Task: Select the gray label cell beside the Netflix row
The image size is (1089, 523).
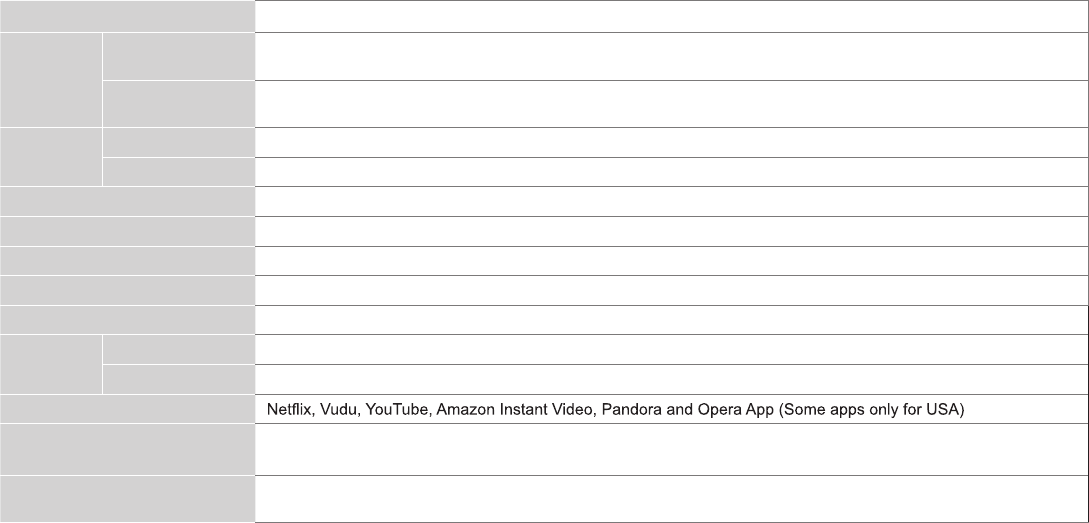Action: pos(127,410)
